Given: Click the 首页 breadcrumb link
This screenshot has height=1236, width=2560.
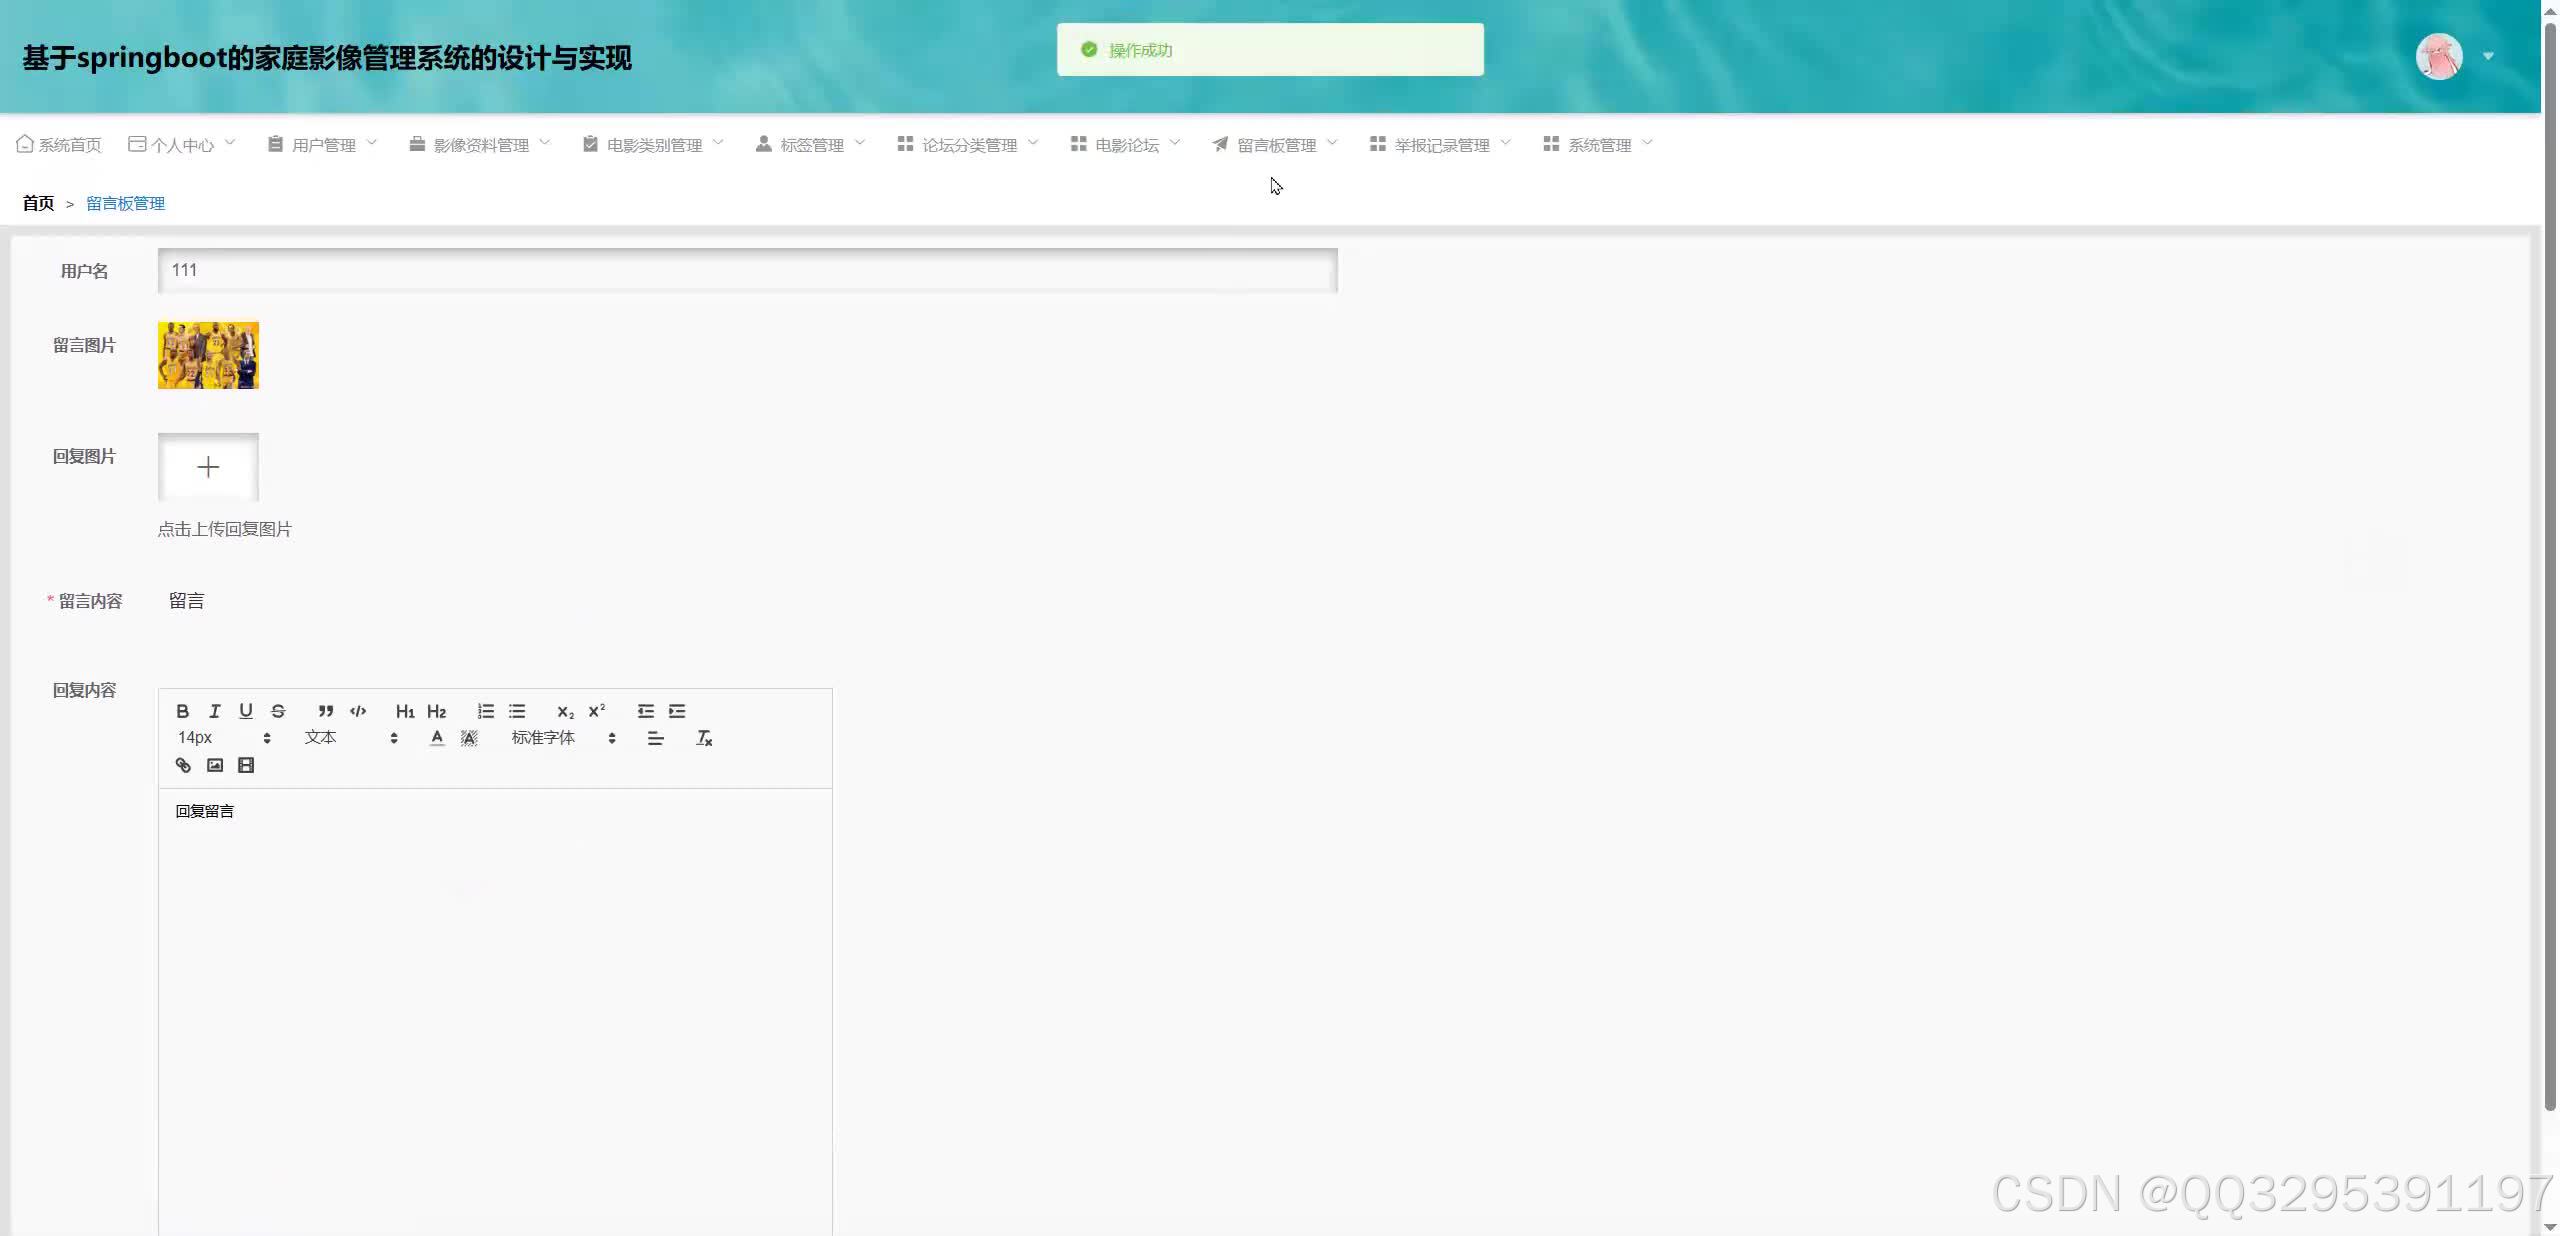Looking at the screenshot, I should pos(38,203).
